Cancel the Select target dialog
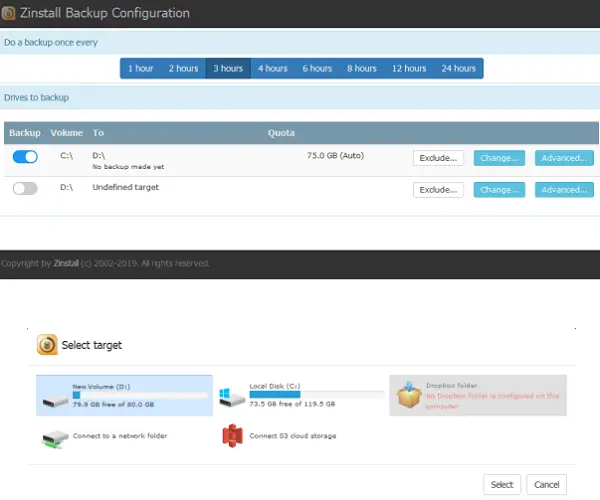Viewport: 600px width, 500px height. click(x=546, y=485)
